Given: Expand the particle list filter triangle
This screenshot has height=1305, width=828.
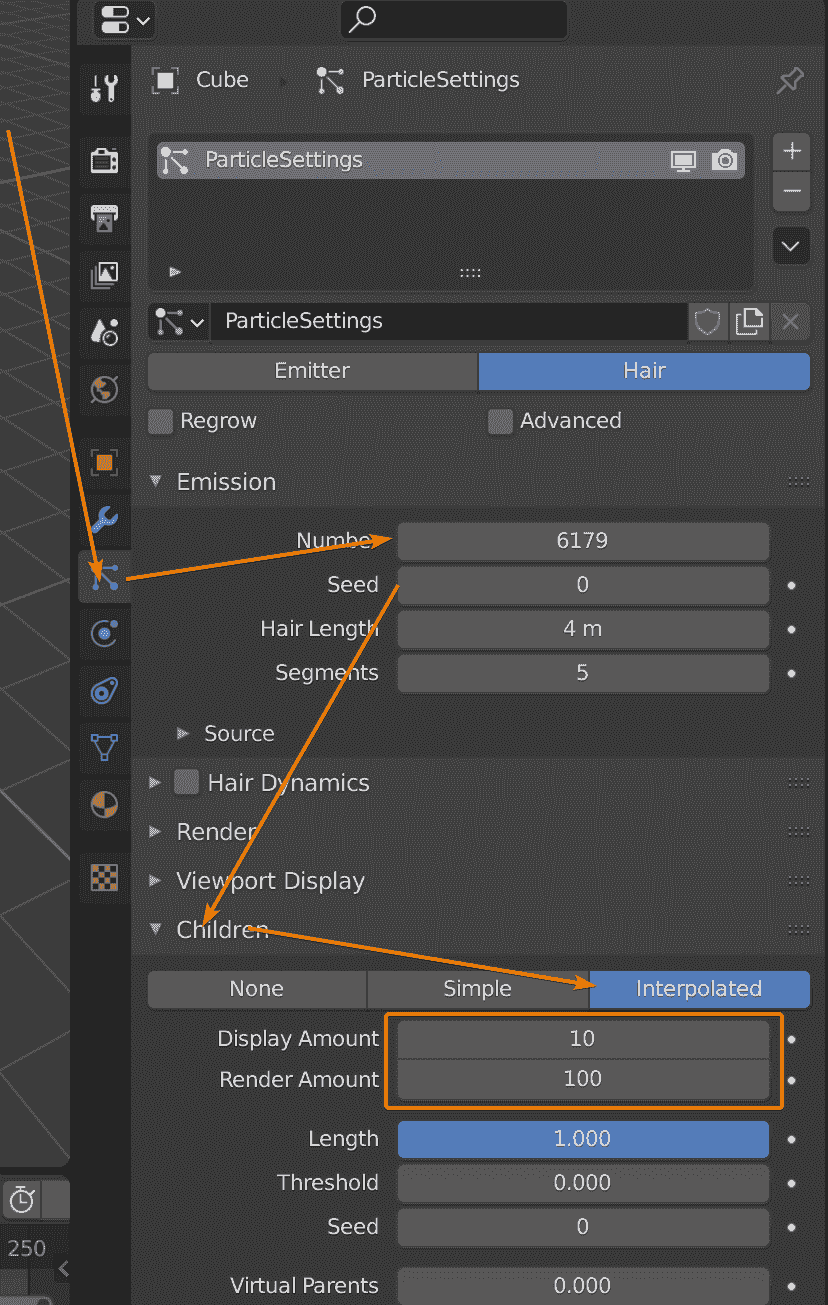Looking at the screenshot, I should point(175,271).
